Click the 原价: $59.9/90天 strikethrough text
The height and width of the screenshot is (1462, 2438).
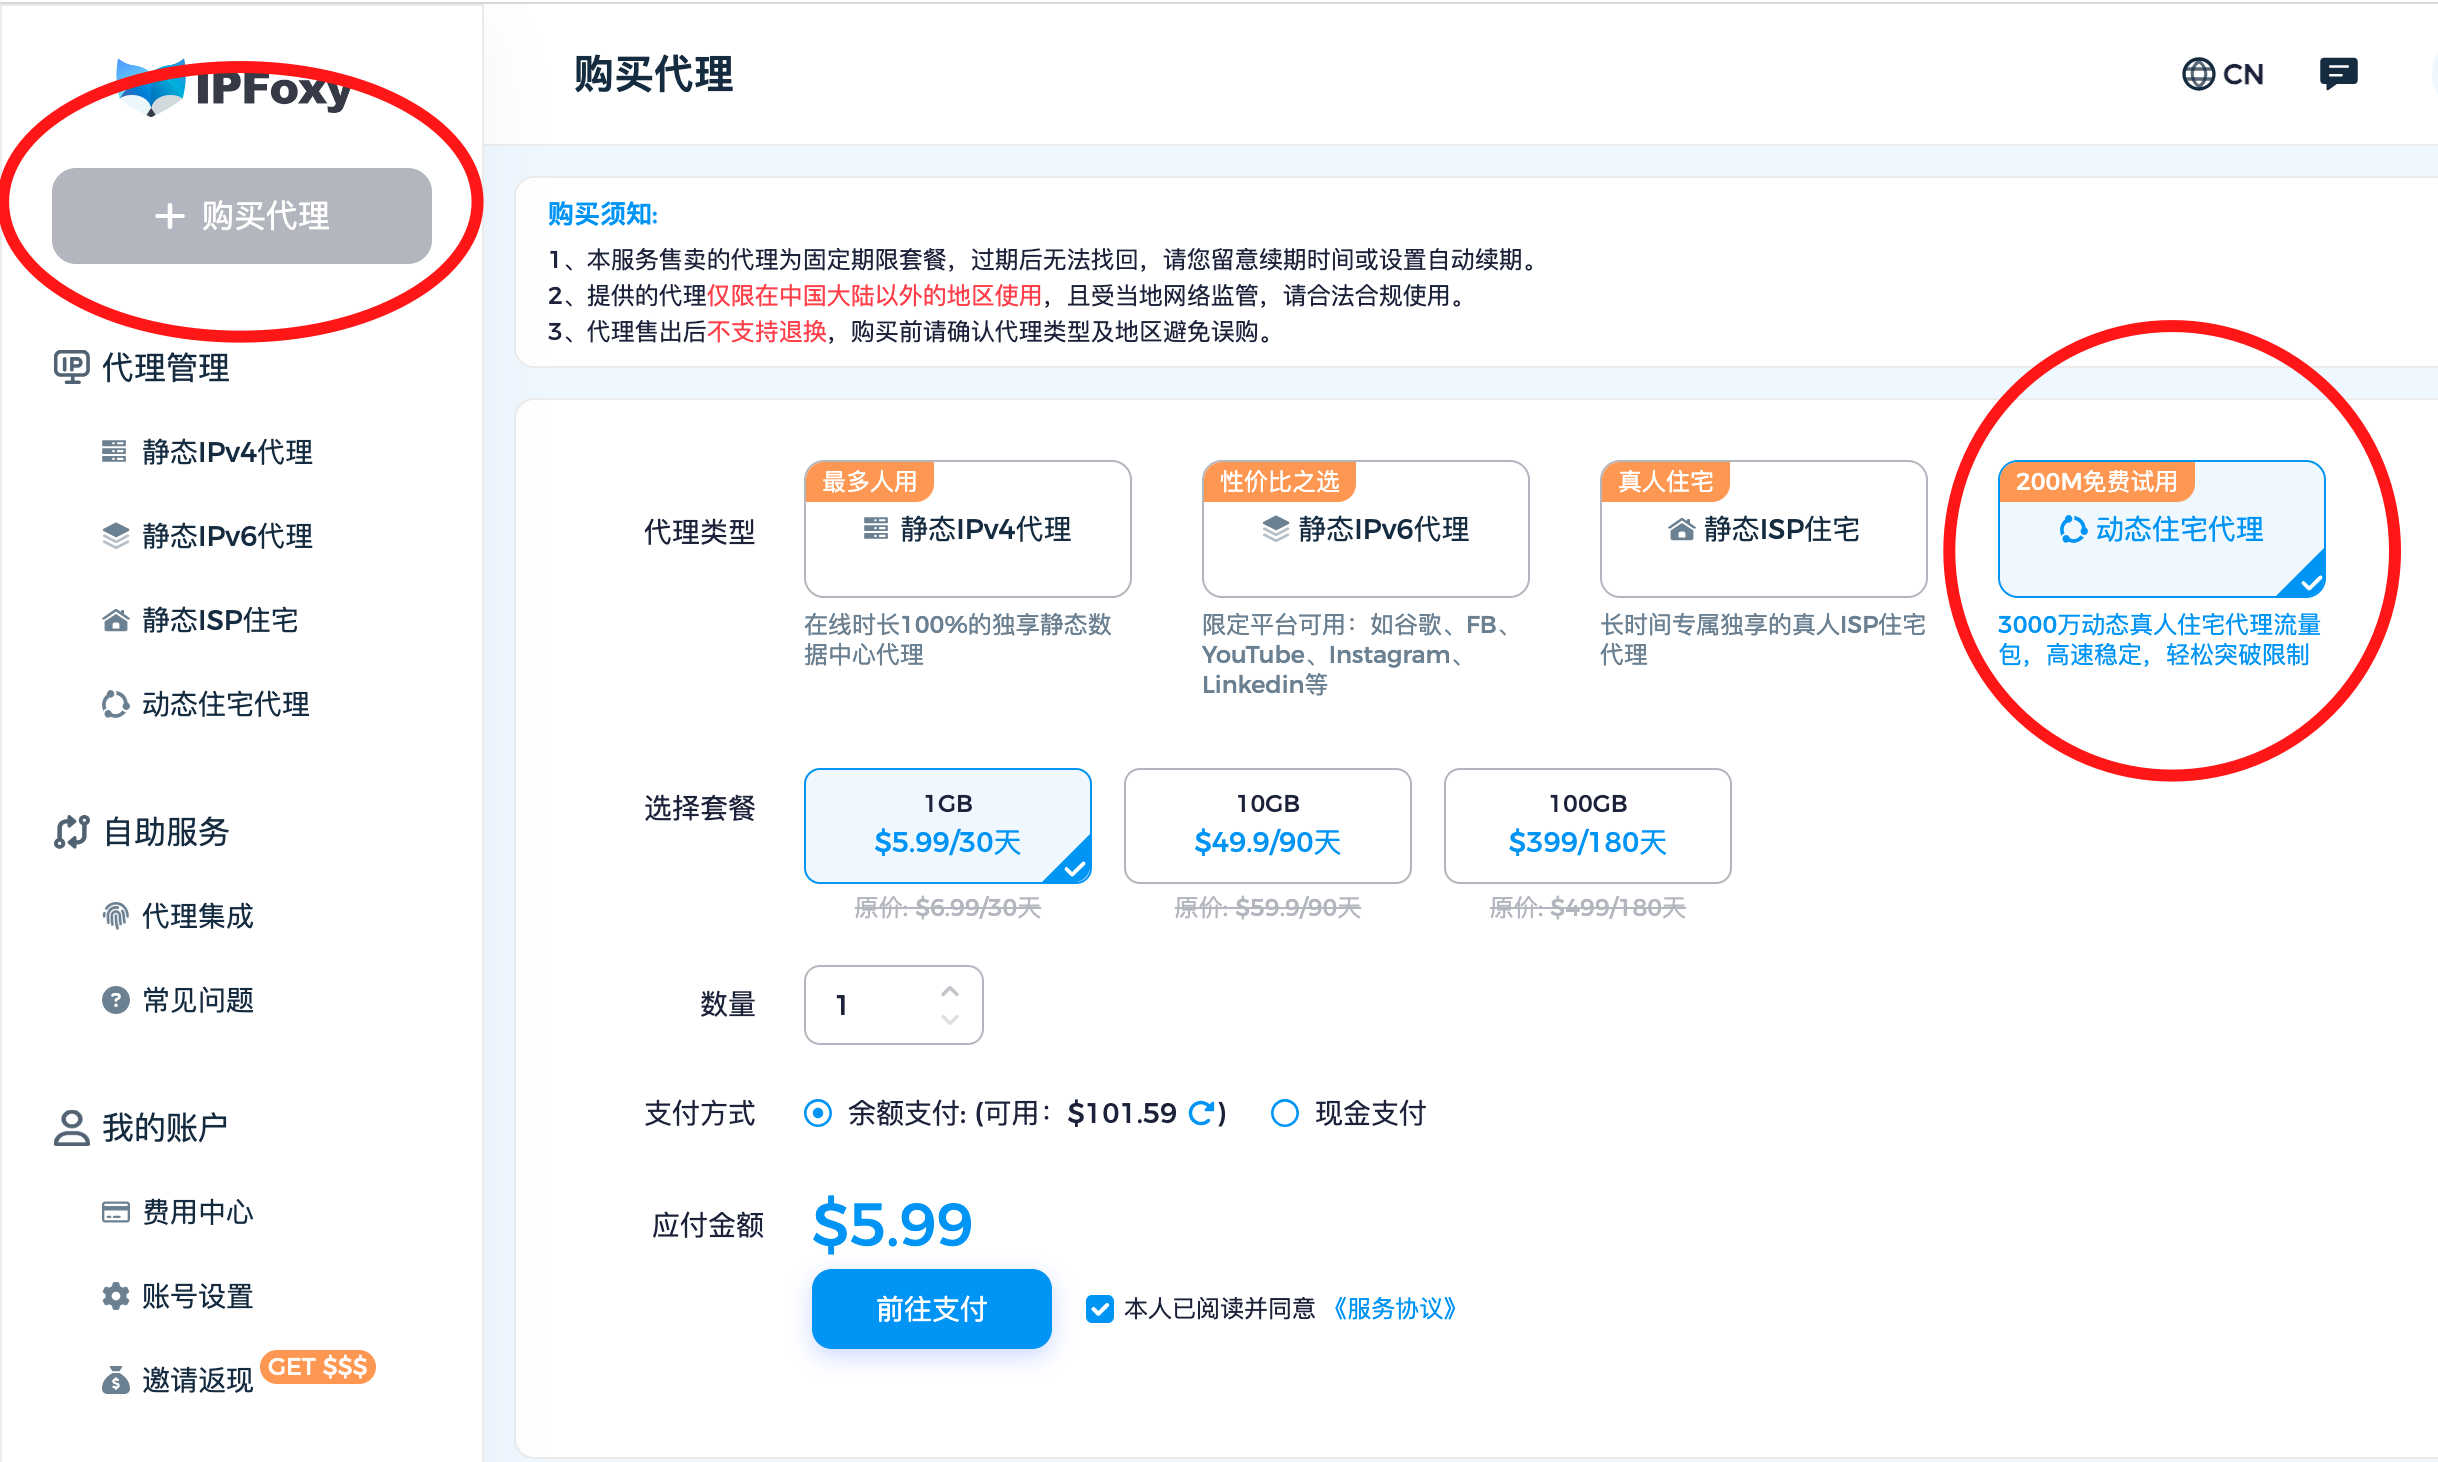(1267, 908)
